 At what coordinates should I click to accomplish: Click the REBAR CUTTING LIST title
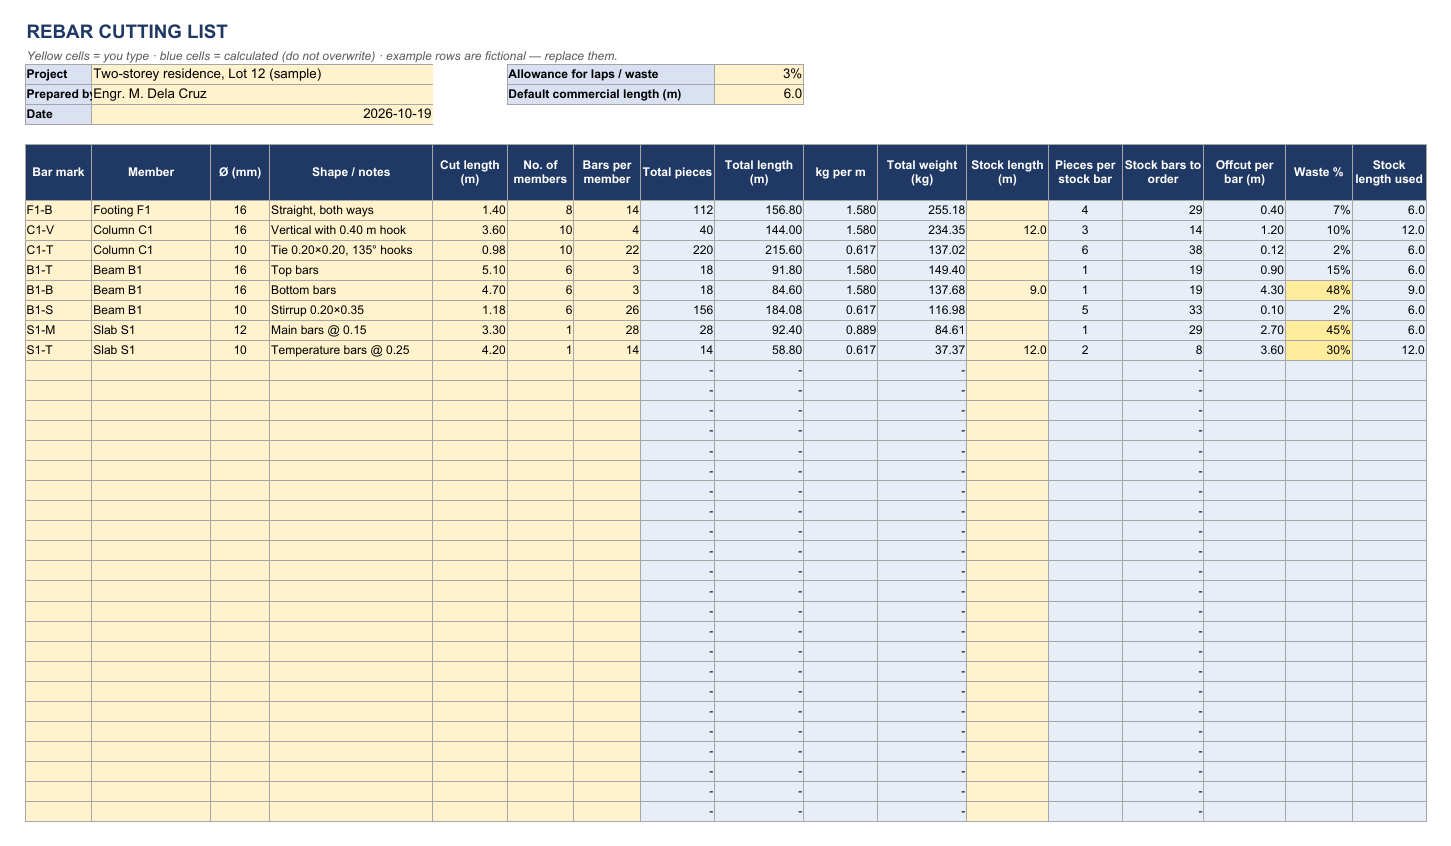pyautogui.click(x=127, y=32)
